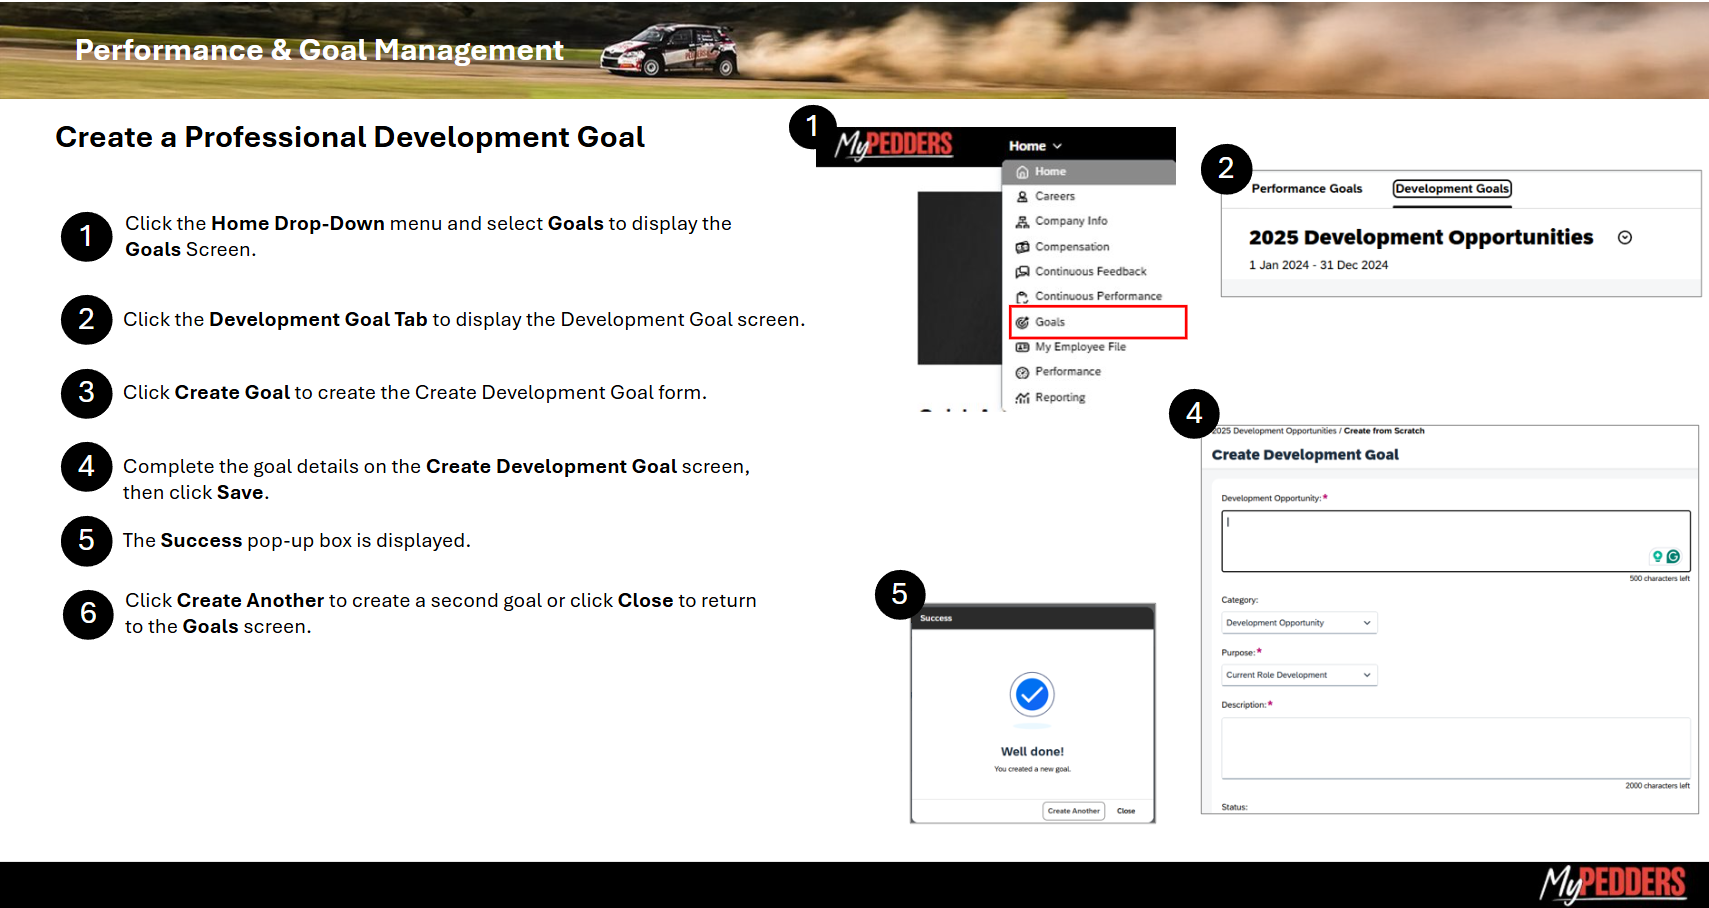Image resolution: width=1709 pixels, height=908 pixels.
Task: Click the Goals target icon in the menu
Action: (x=1022, y=322)
